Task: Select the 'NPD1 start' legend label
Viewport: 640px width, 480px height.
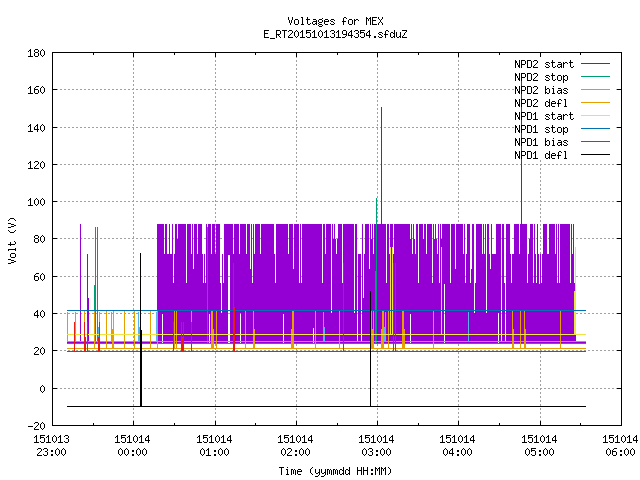Action: point(544,116)
